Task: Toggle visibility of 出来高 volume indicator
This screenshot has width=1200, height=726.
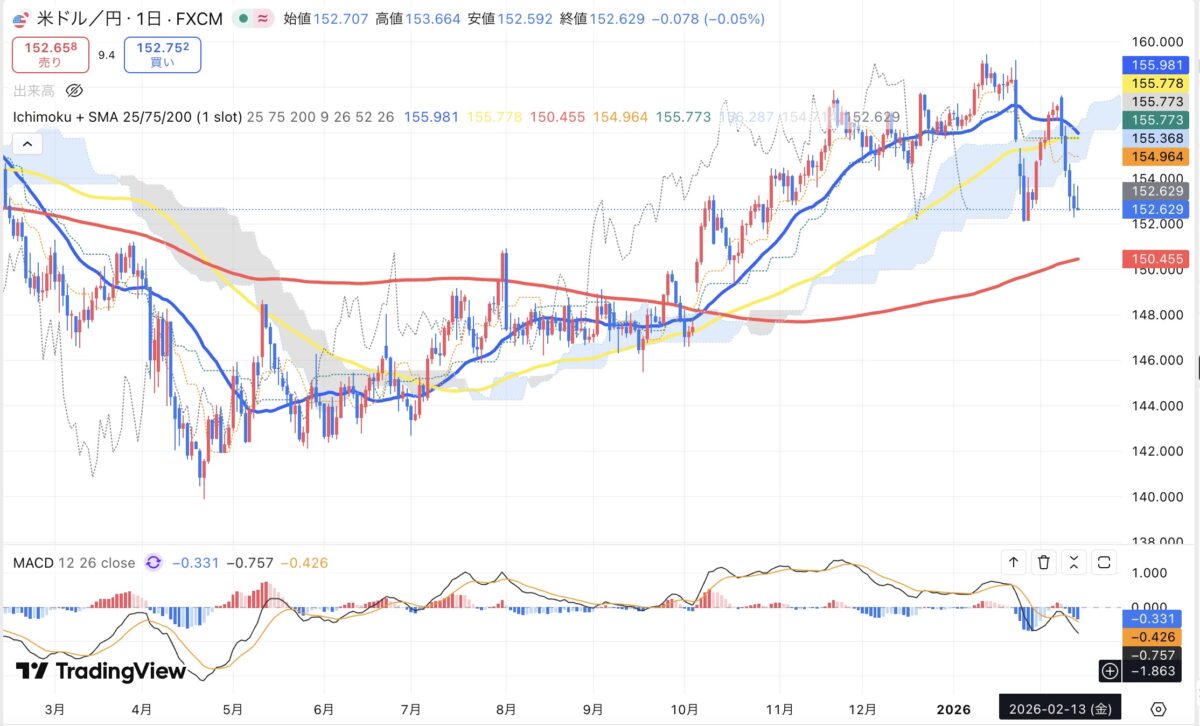Action: click(74, 91)
